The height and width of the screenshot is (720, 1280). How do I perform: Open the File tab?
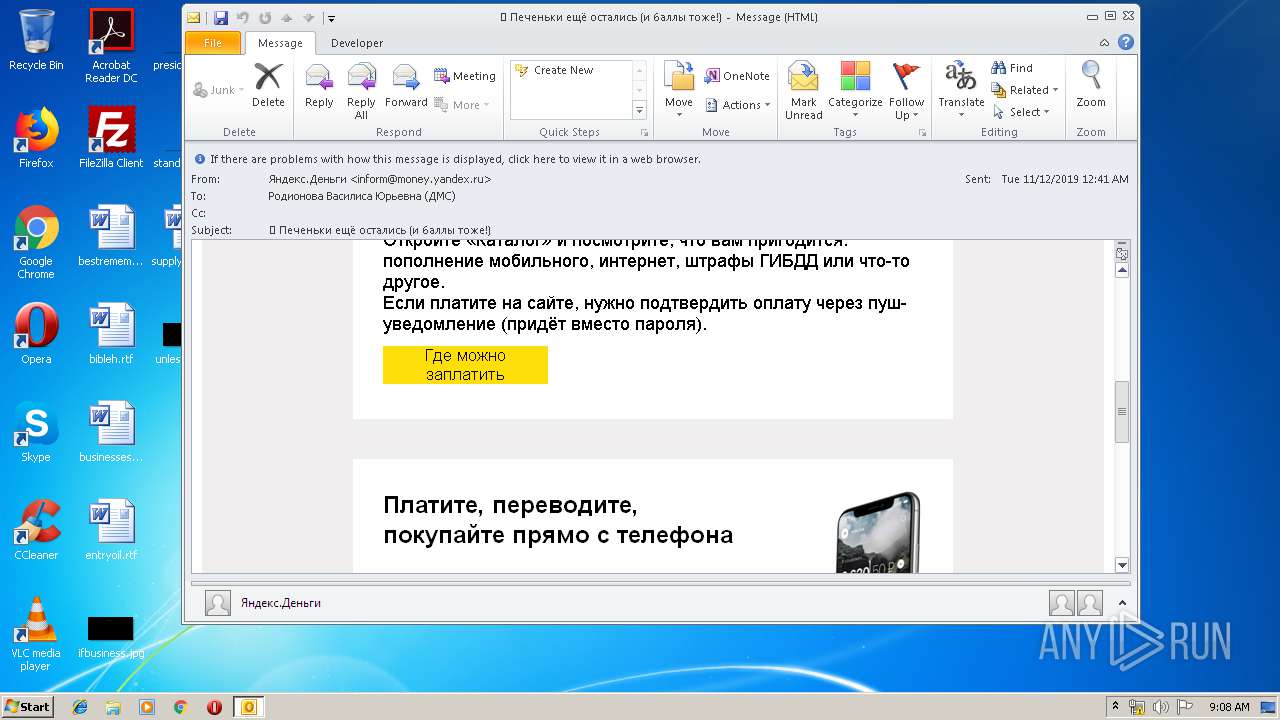(x=213, y=43)
